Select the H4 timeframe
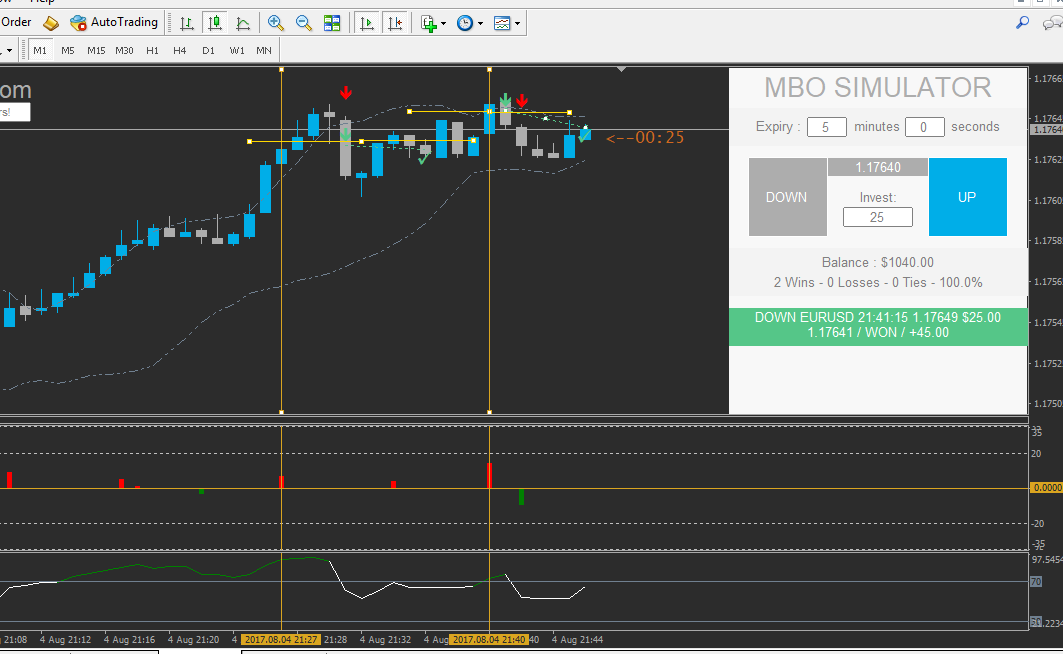The height and width of the screenshot is (654, 1063). point(180,51)
